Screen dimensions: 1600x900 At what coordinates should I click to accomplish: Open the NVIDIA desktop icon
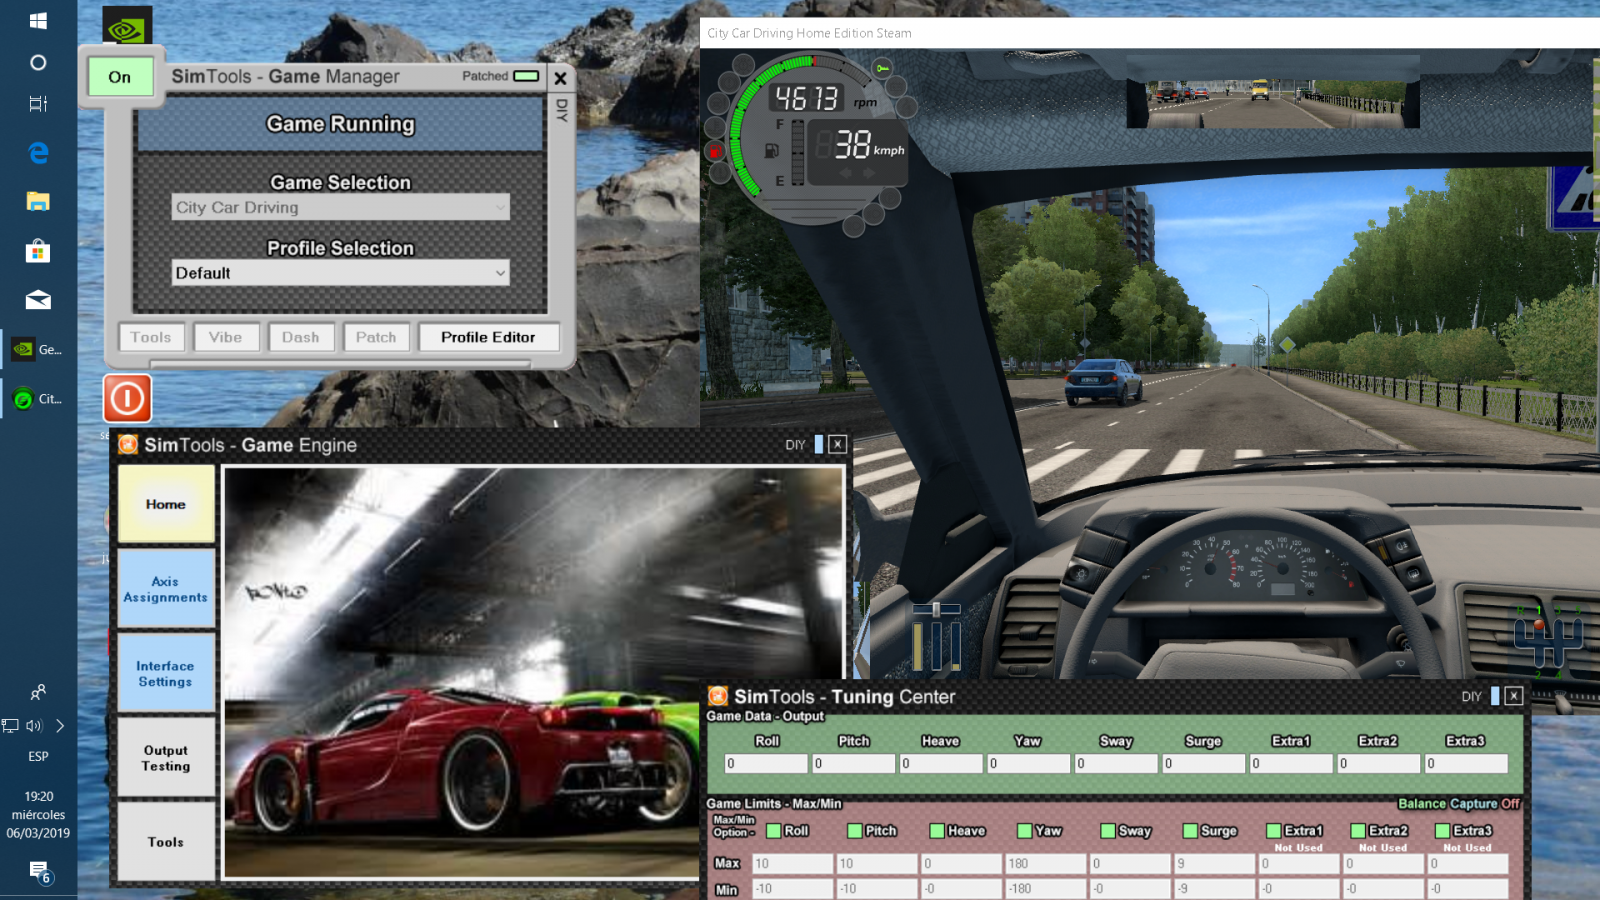click(127, 27)
